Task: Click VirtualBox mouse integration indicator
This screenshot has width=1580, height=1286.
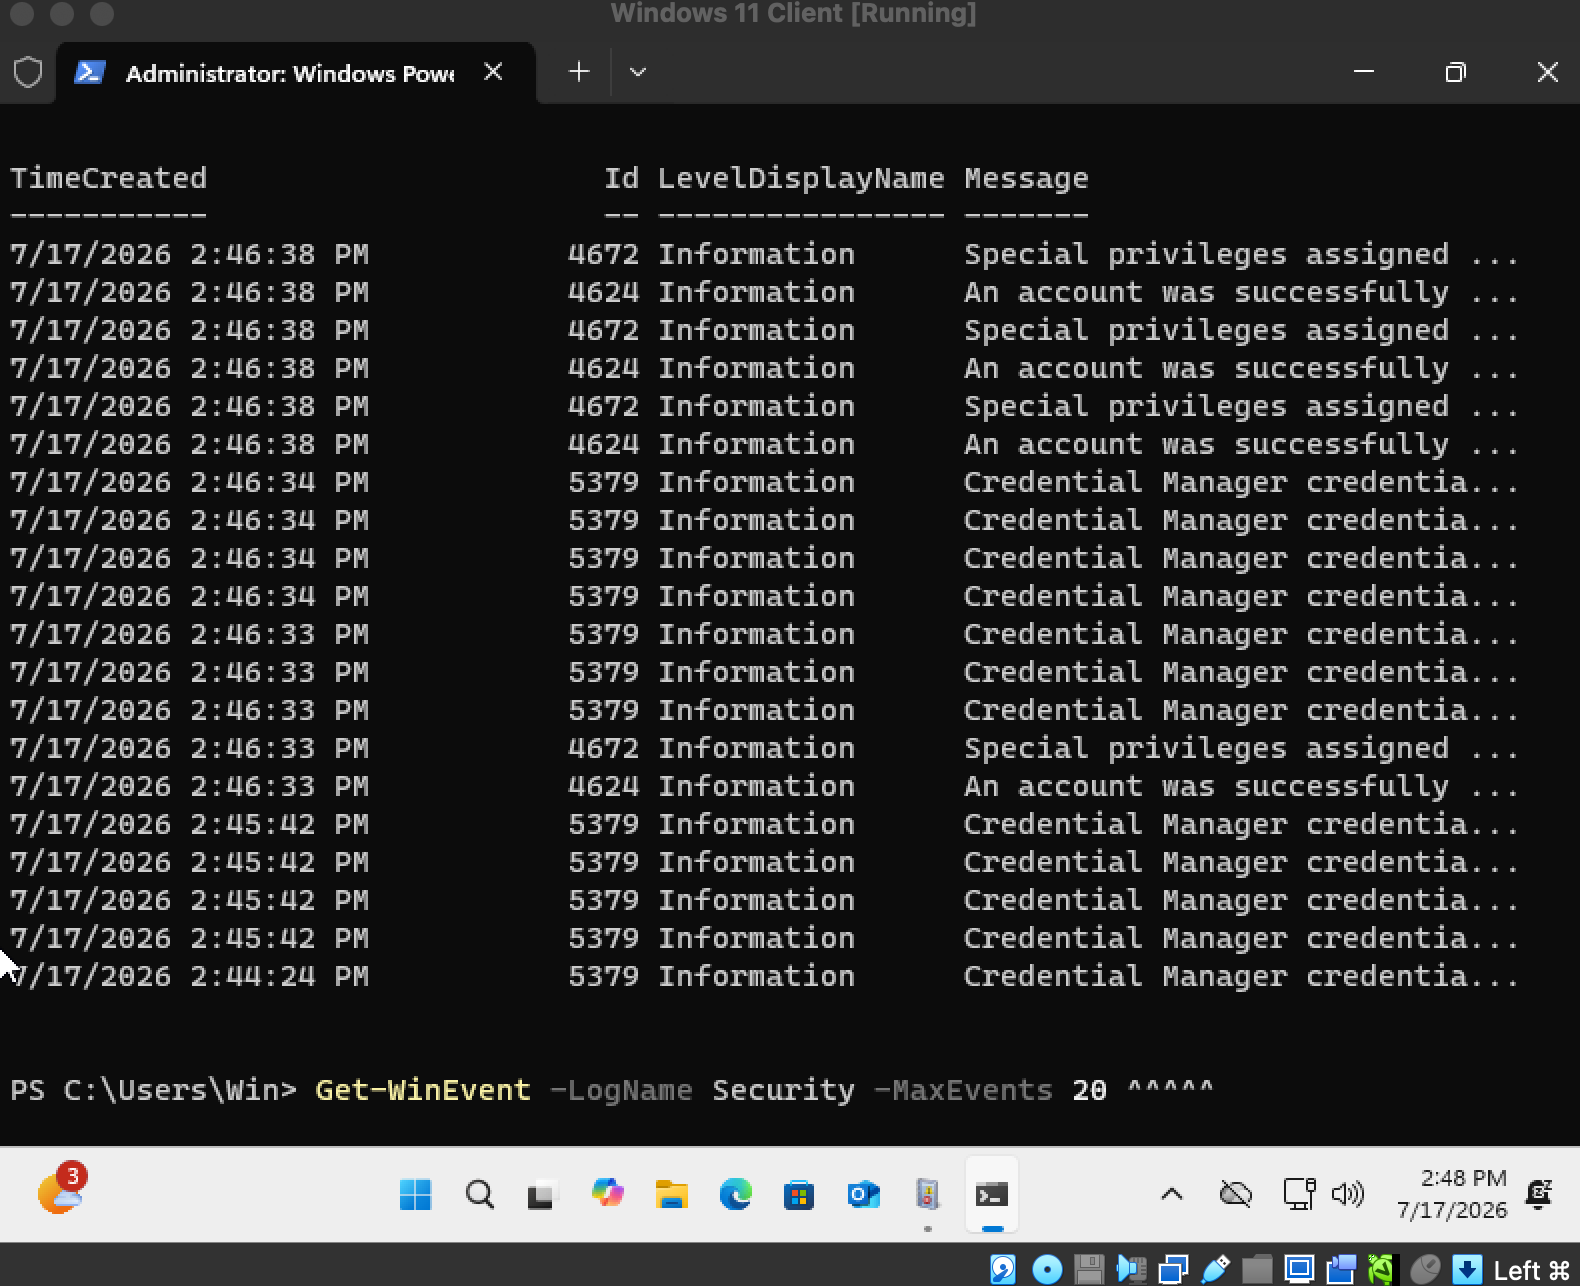Action: pyautogui.click(x=1424, y=1269)
